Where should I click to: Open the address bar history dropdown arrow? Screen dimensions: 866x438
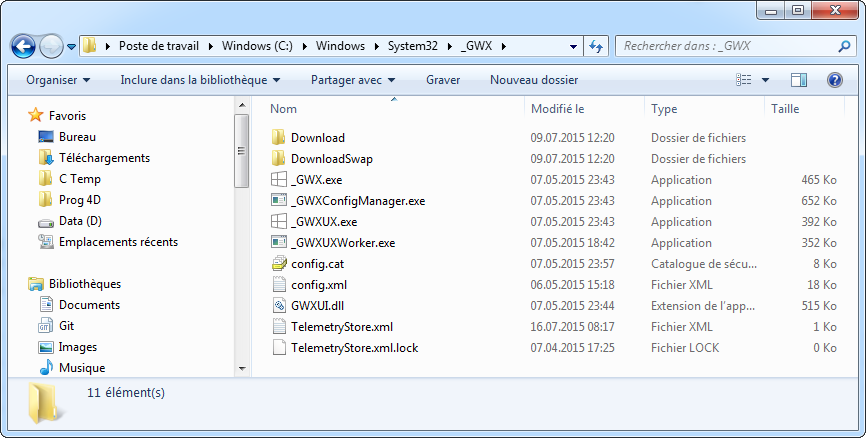[x=573, y=46]
